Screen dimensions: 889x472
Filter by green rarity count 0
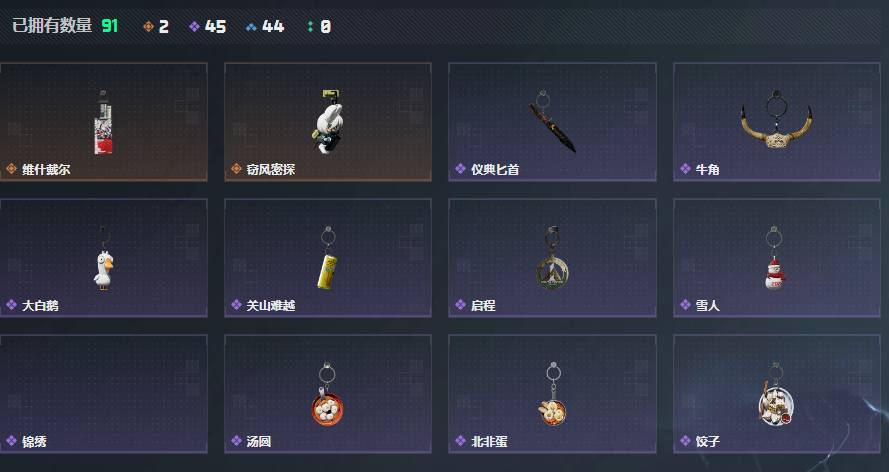[x=319, y=26]
